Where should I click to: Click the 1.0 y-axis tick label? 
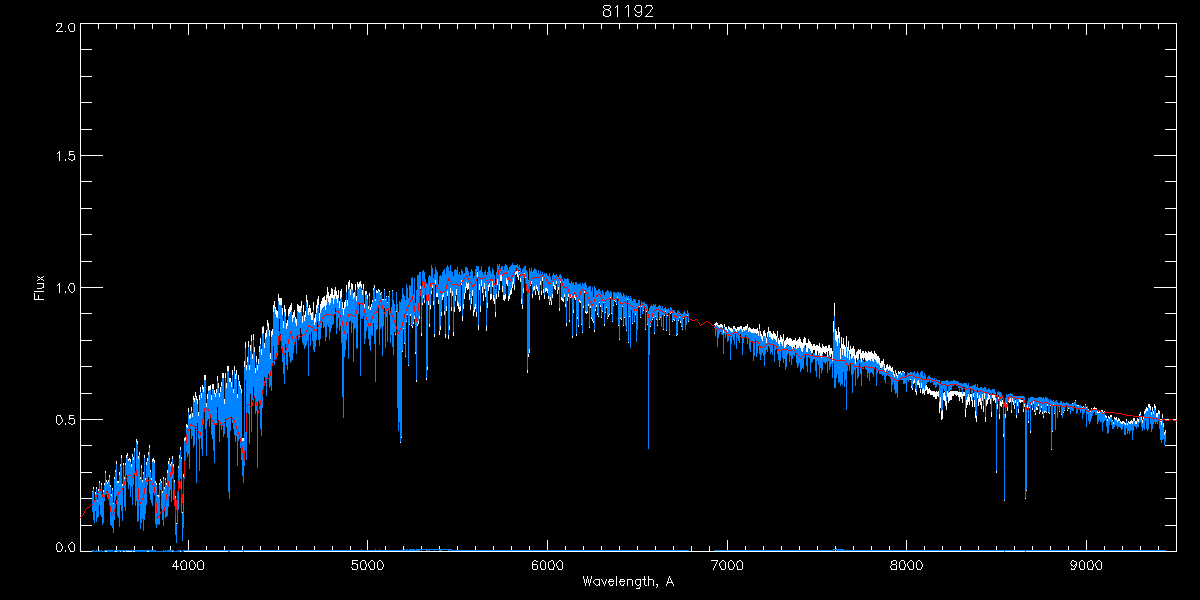click(x=66, y=288)
